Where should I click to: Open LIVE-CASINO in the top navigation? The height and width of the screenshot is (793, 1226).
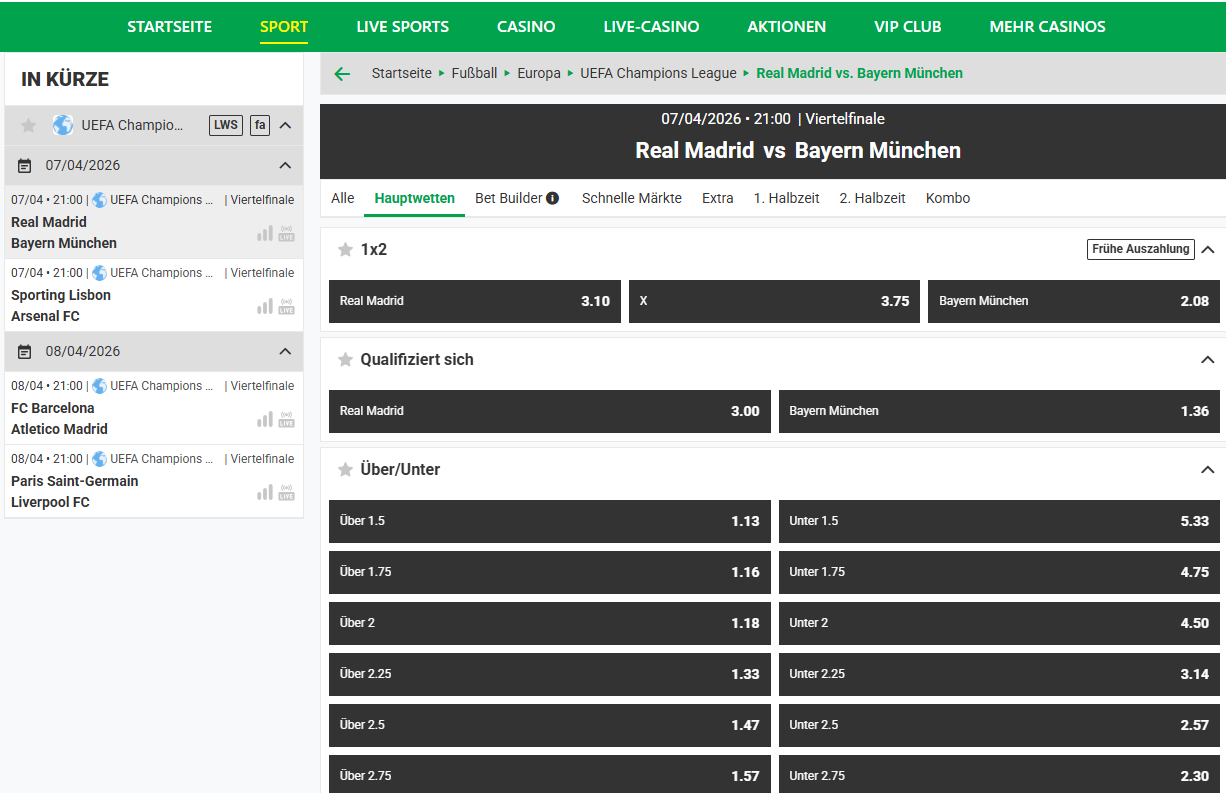coord(652,27)
